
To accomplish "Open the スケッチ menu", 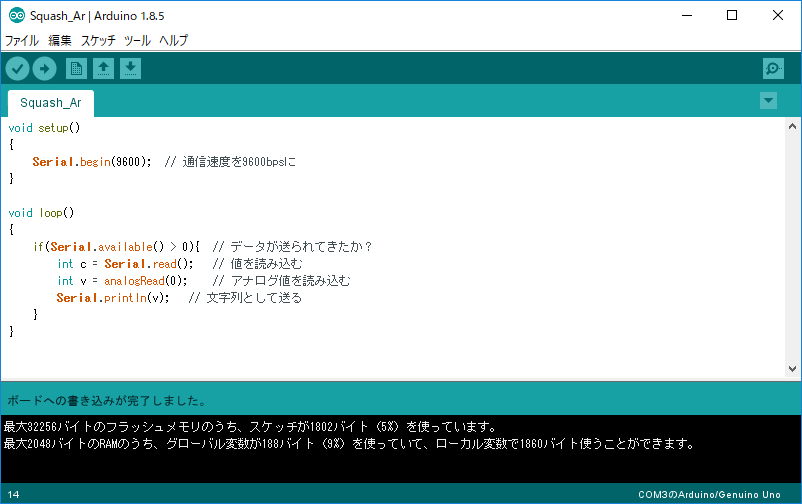I will point(98,40).
